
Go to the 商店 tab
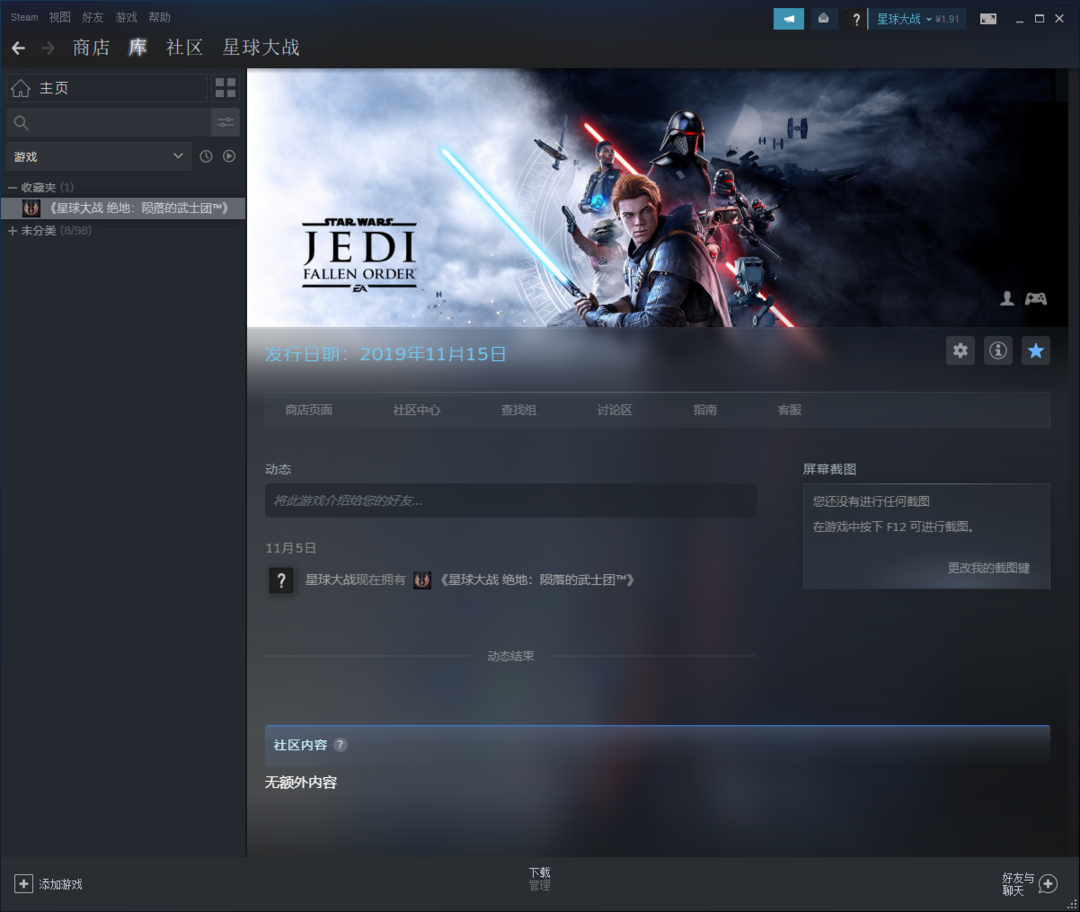[91, 48]
